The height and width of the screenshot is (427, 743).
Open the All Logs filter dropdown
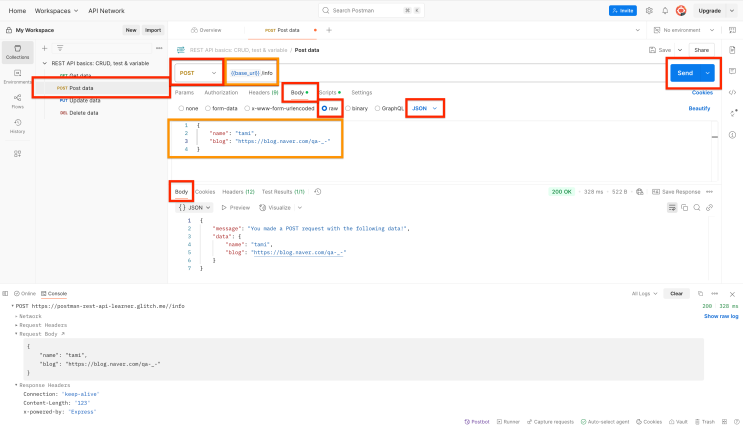coord(644,293)
